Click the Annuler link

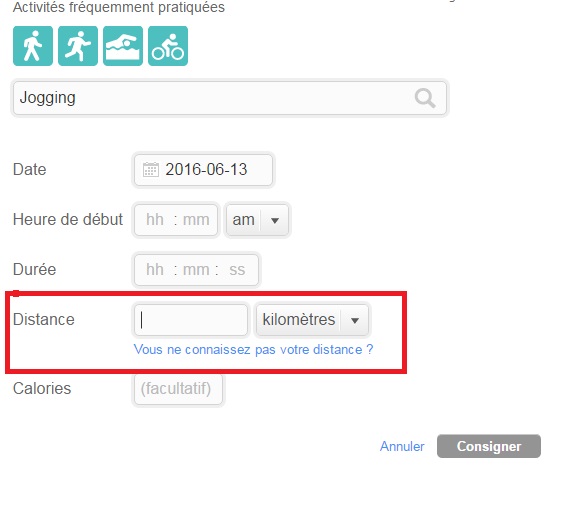[402, 446]
